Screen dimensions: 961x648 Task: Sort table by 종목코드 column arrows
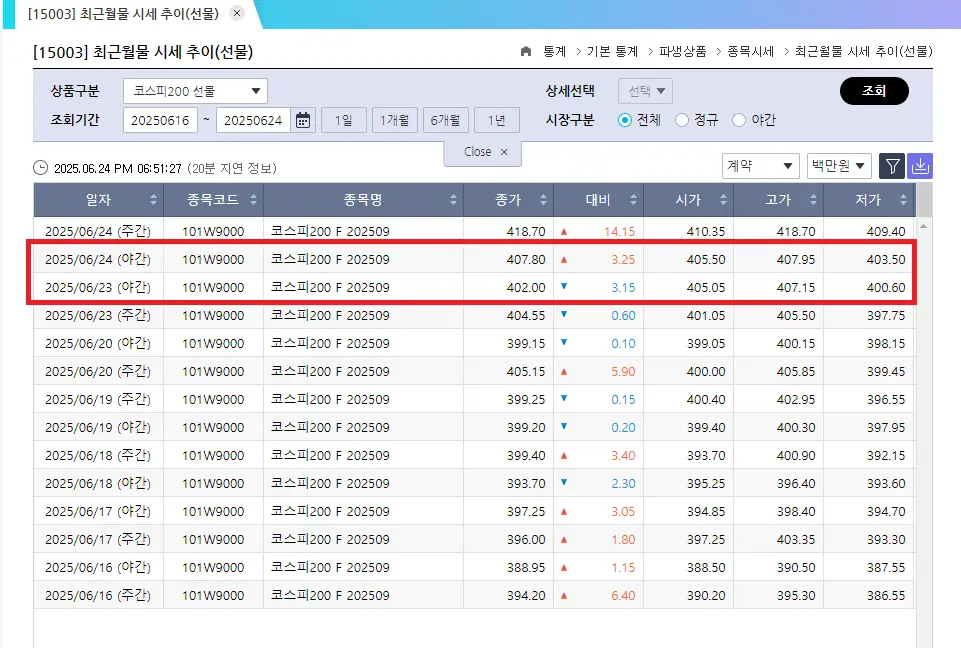253,200
